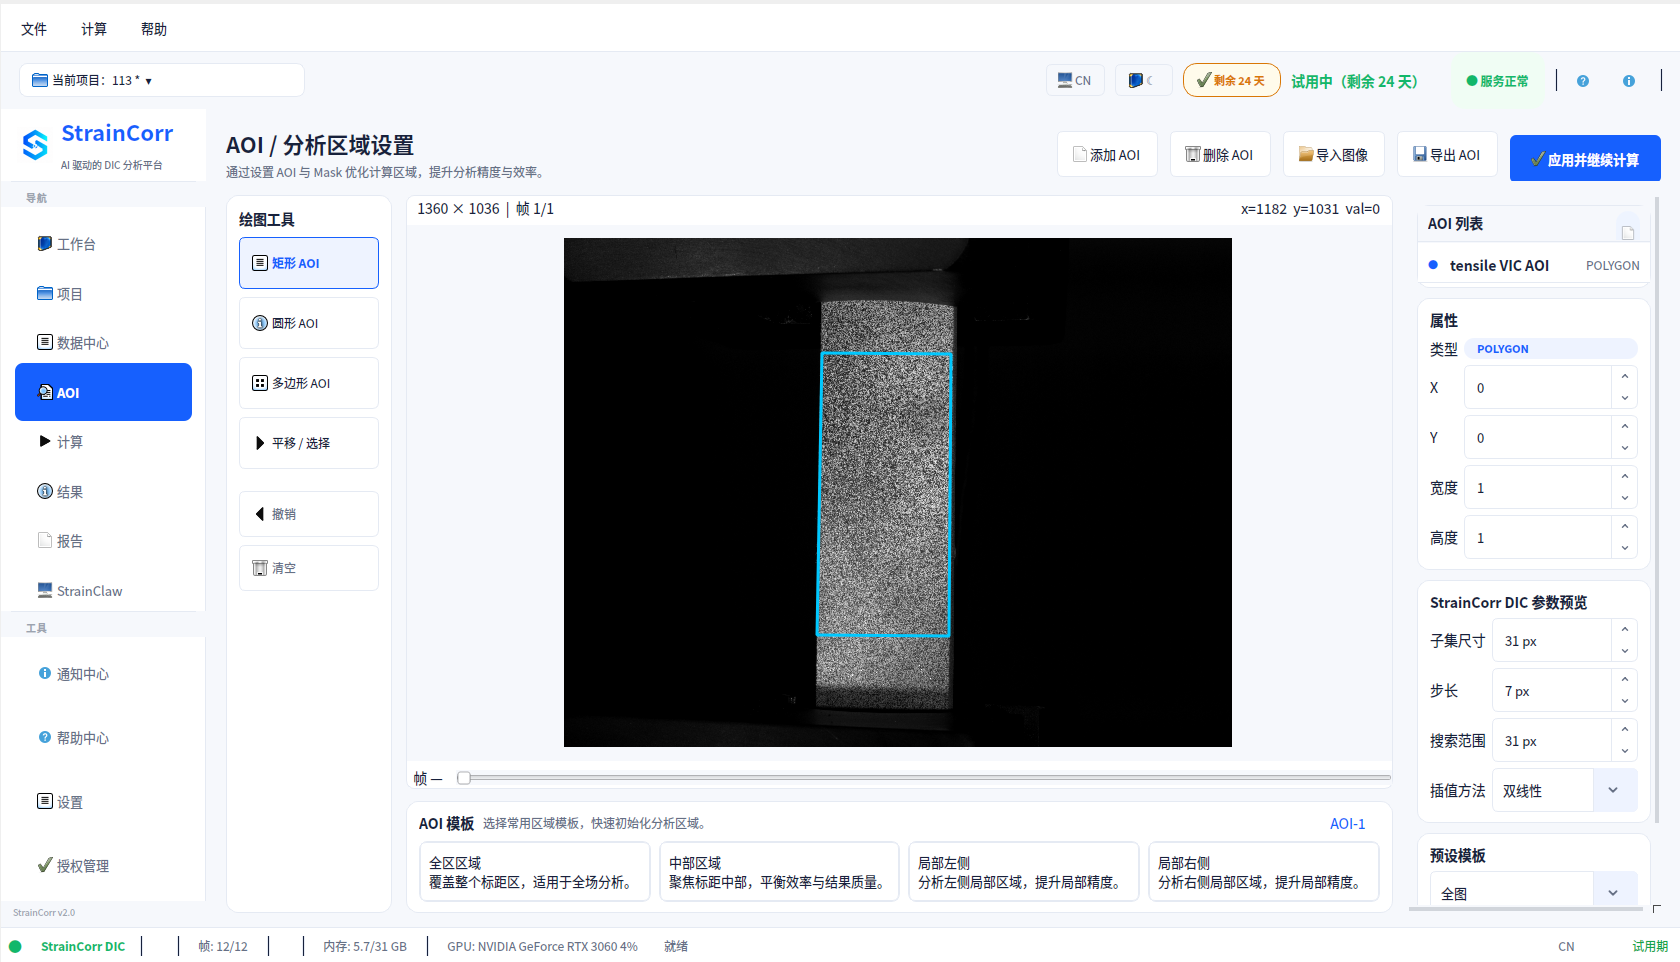1680x962 pixels.
Task: Click GPU NVIDIA GeForce status text
Action: tap(542, 946)
